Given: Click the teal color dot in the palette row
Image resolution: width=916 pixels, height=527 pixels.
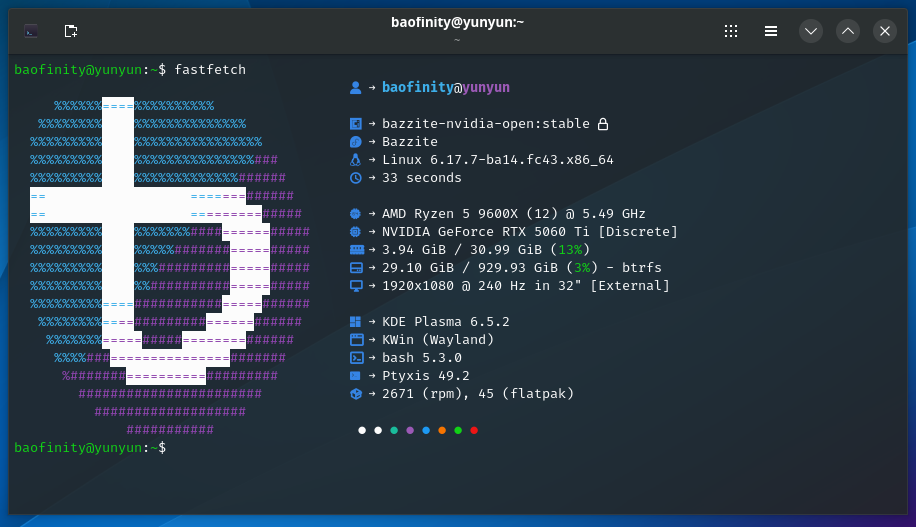Looking at the screenshot, I should pyautogui.click(x=394, y=431).
